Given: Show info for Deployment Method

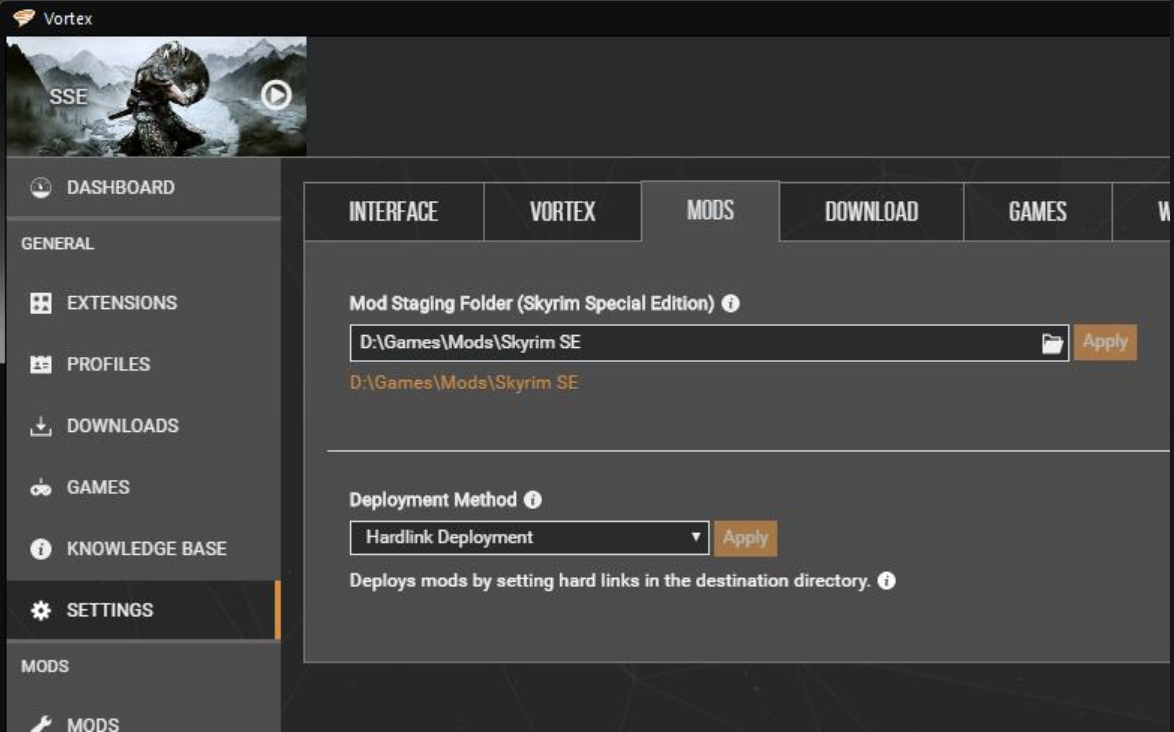Looking at the screenshot, I should (532, 499).
